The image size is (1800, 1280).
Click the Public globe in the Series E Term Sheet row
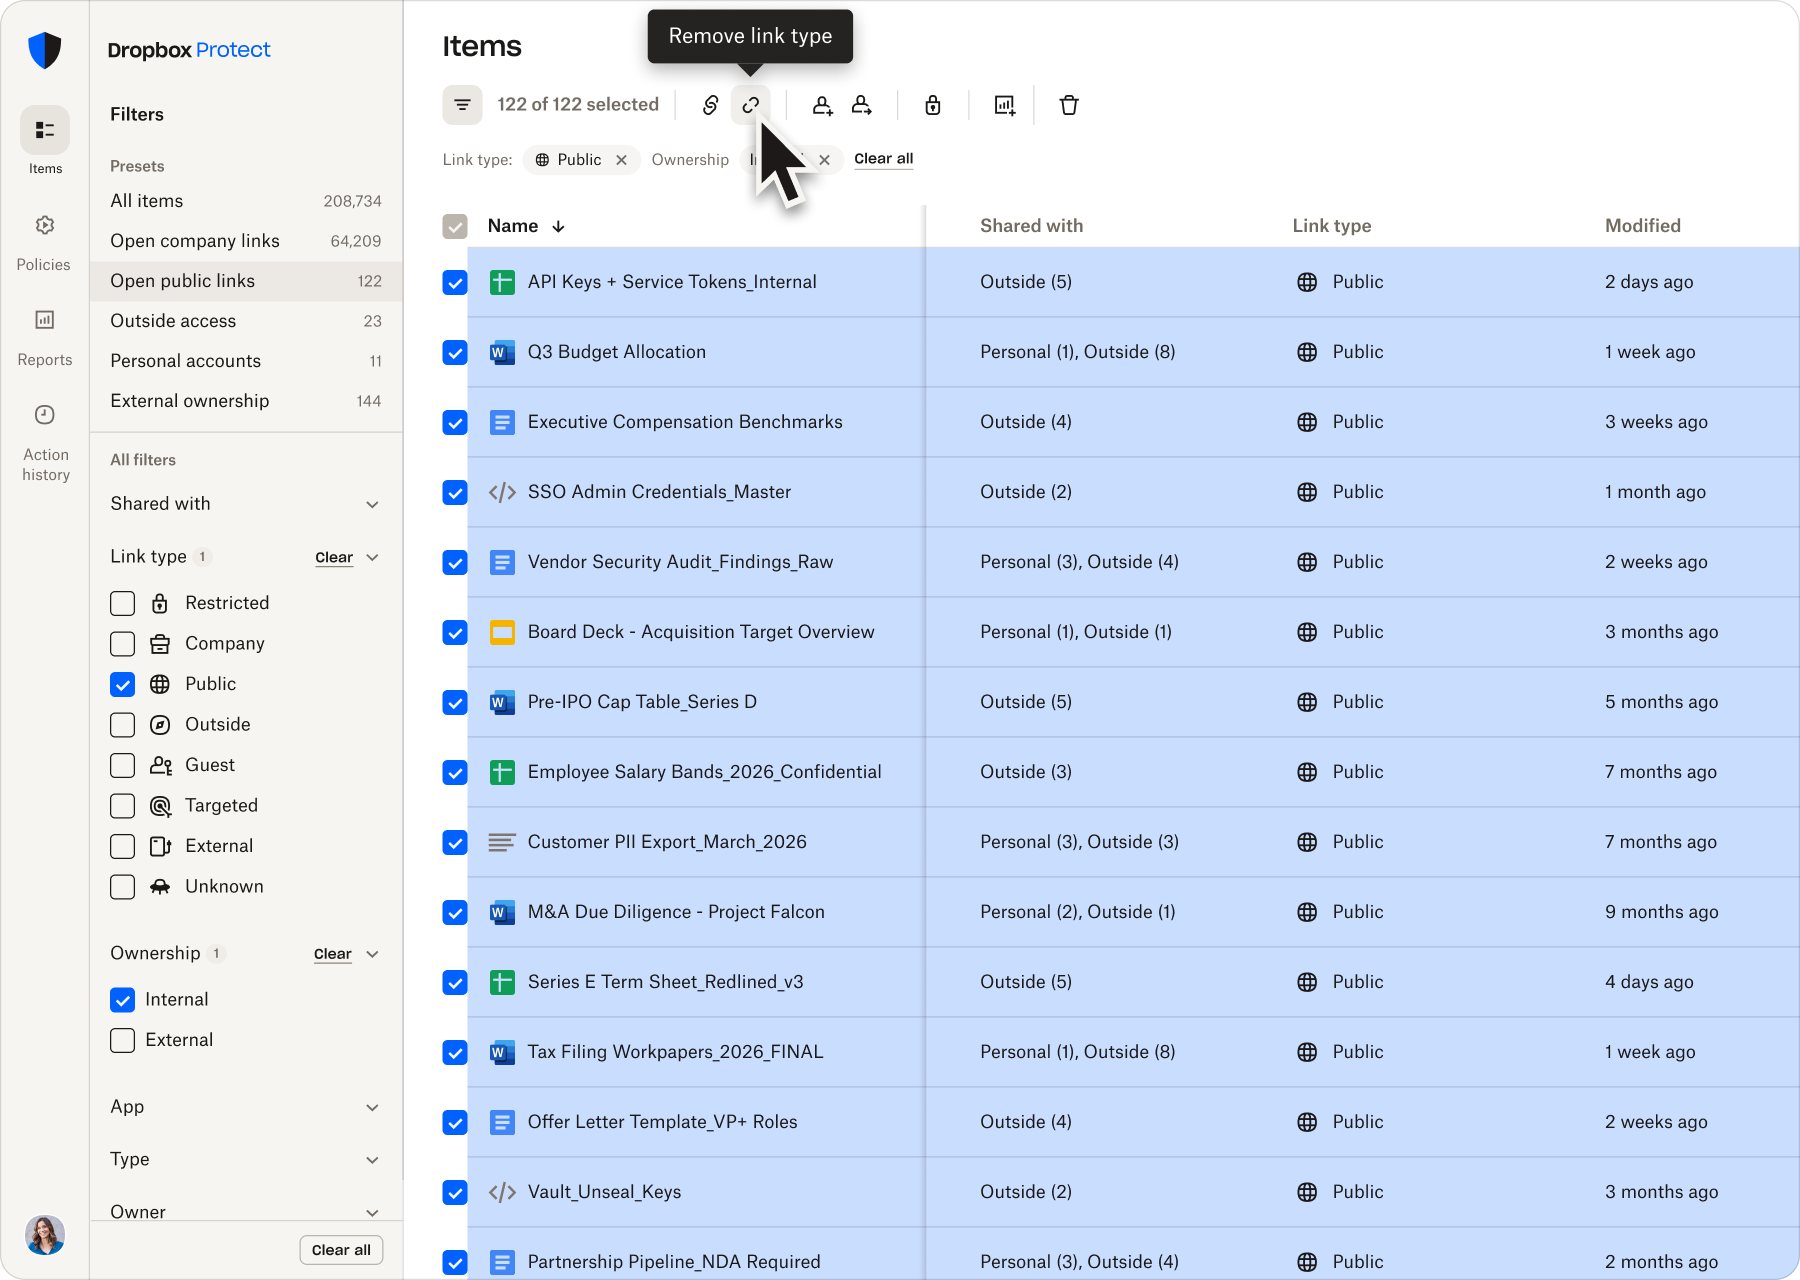point(1307,983)
